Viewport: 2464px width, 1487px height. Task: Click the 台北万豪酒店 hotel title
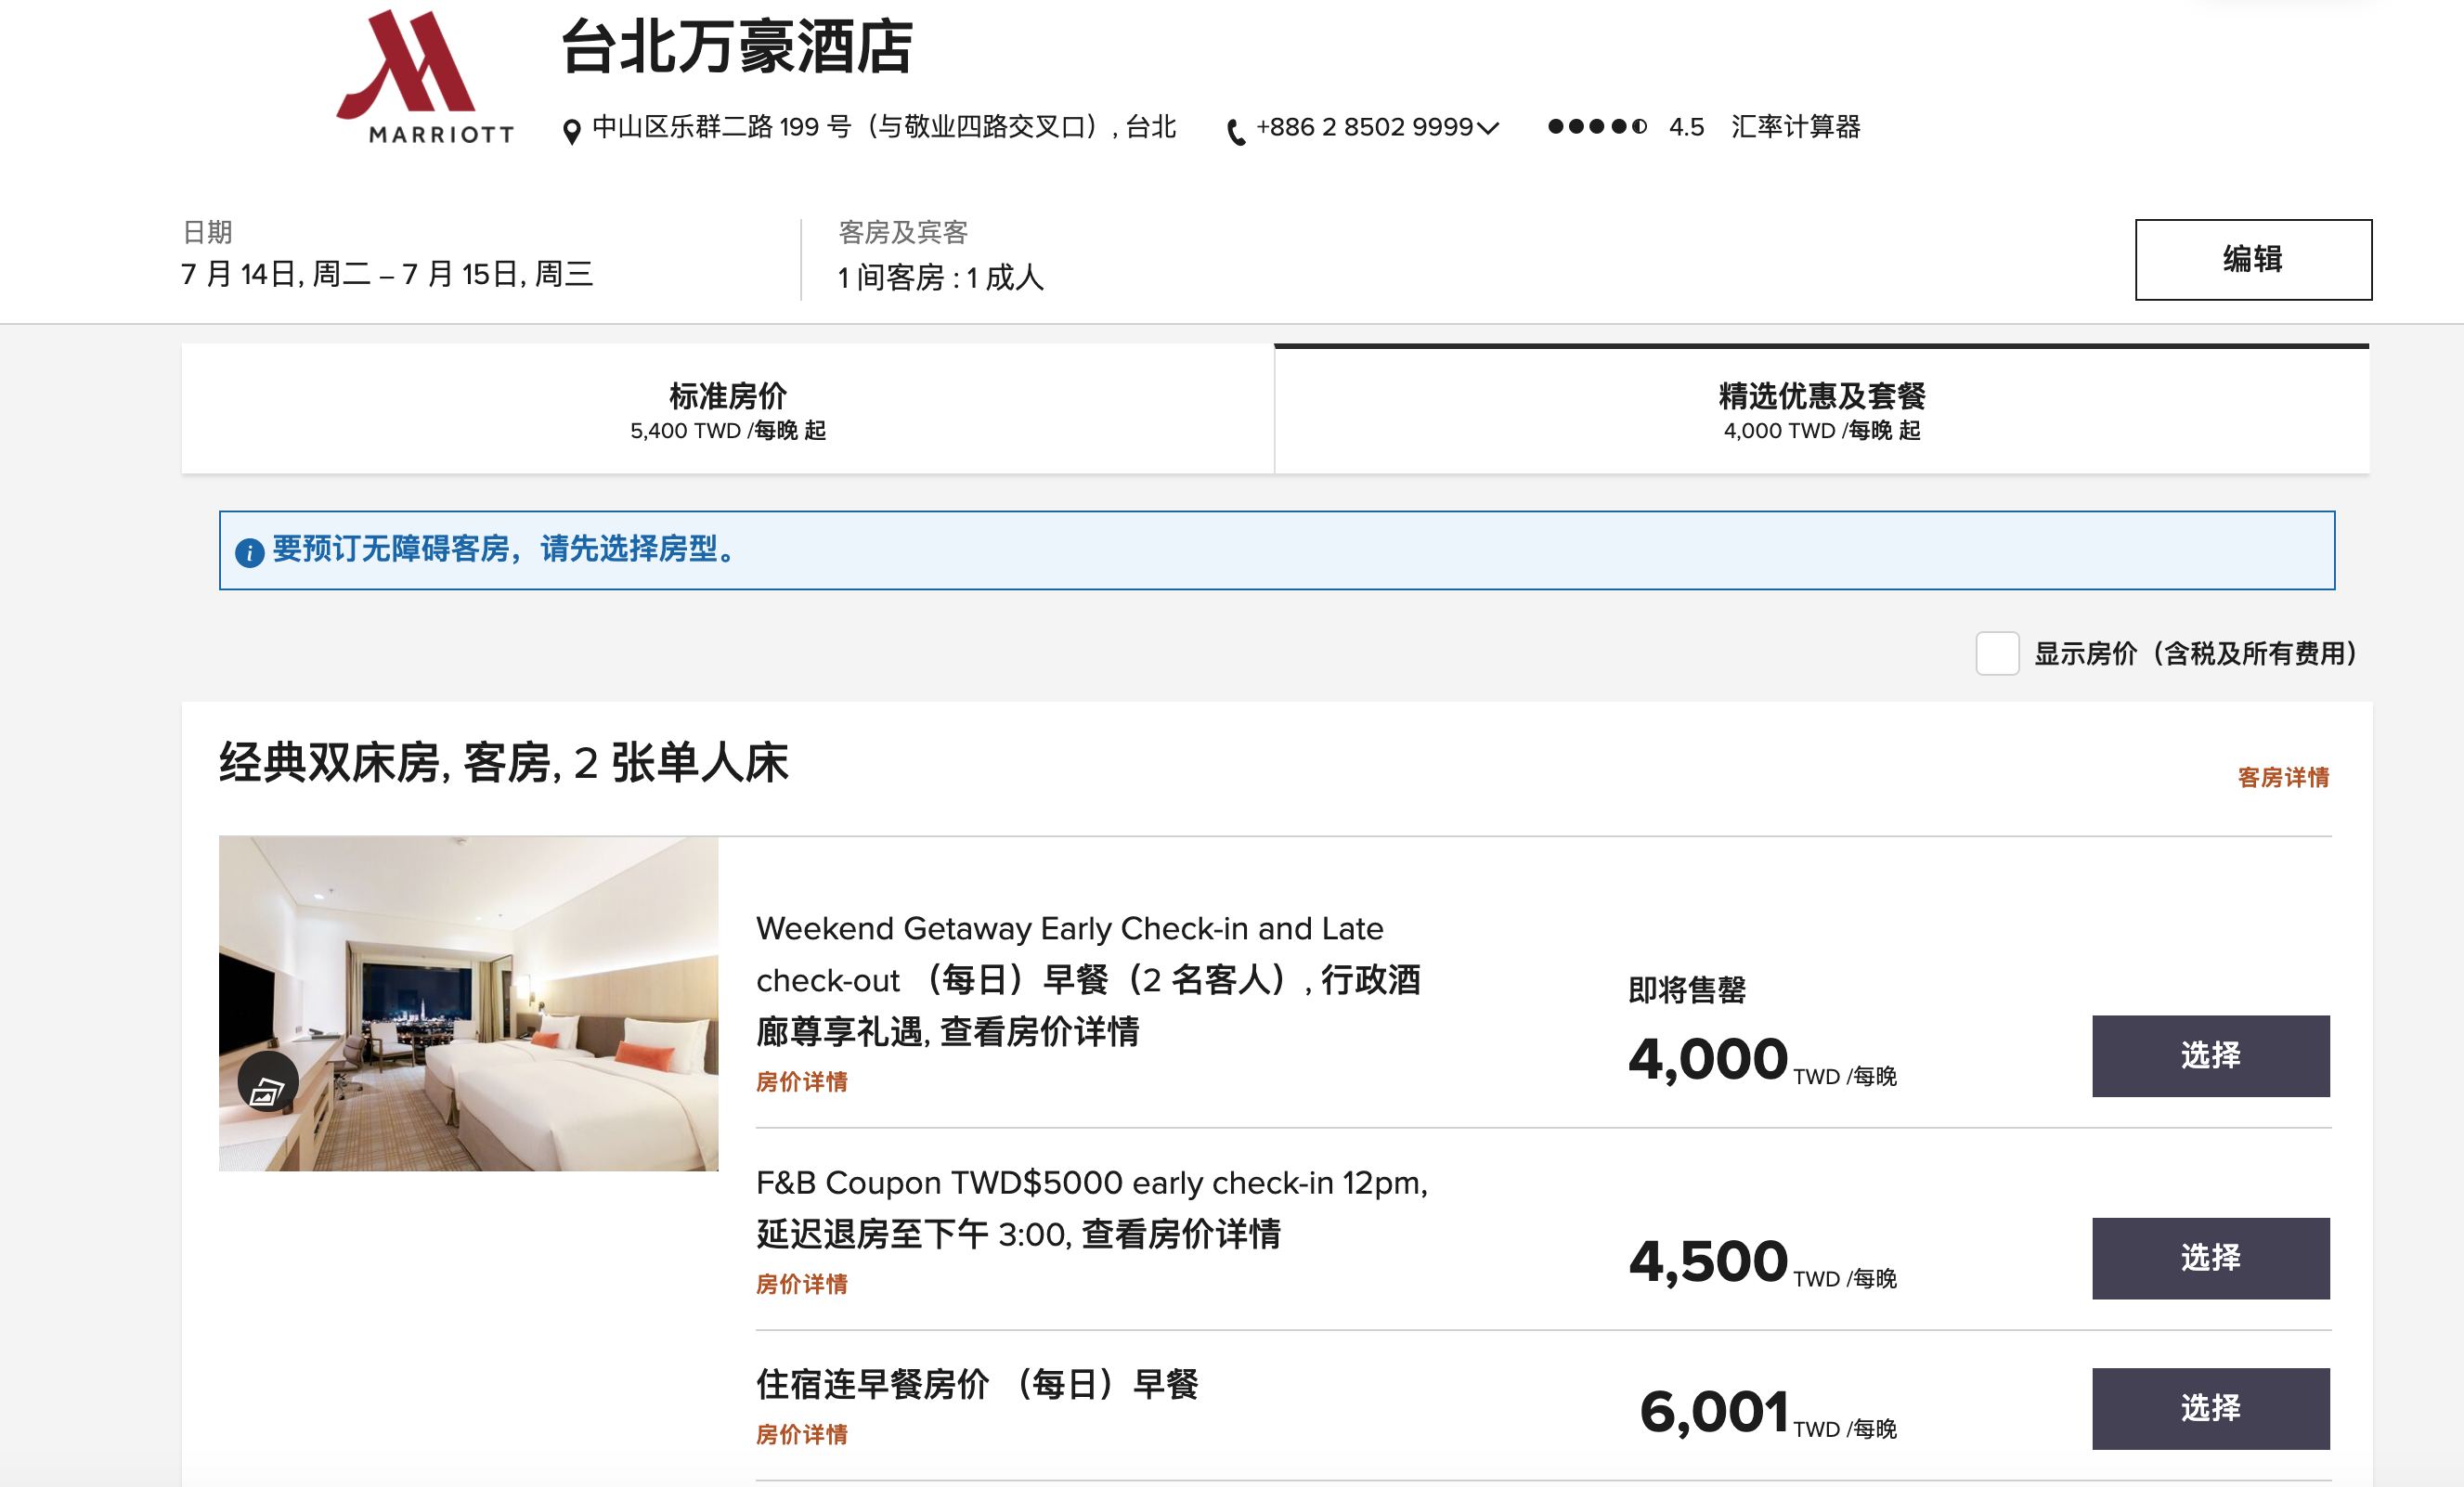click(736, 47)
